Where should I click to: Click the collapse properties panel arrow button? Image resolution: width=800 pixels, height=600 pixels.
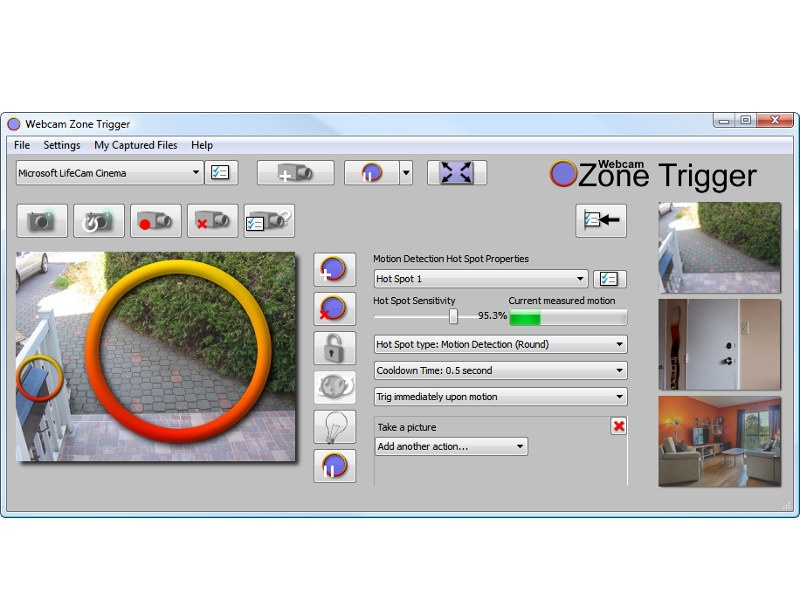(x=601, y=220)
